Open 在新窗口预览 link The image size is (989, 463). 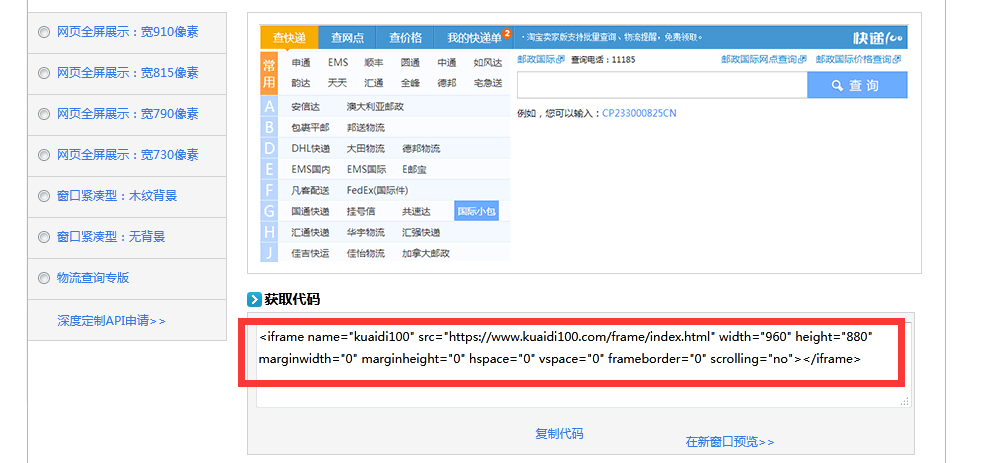[x=729, y=441]
